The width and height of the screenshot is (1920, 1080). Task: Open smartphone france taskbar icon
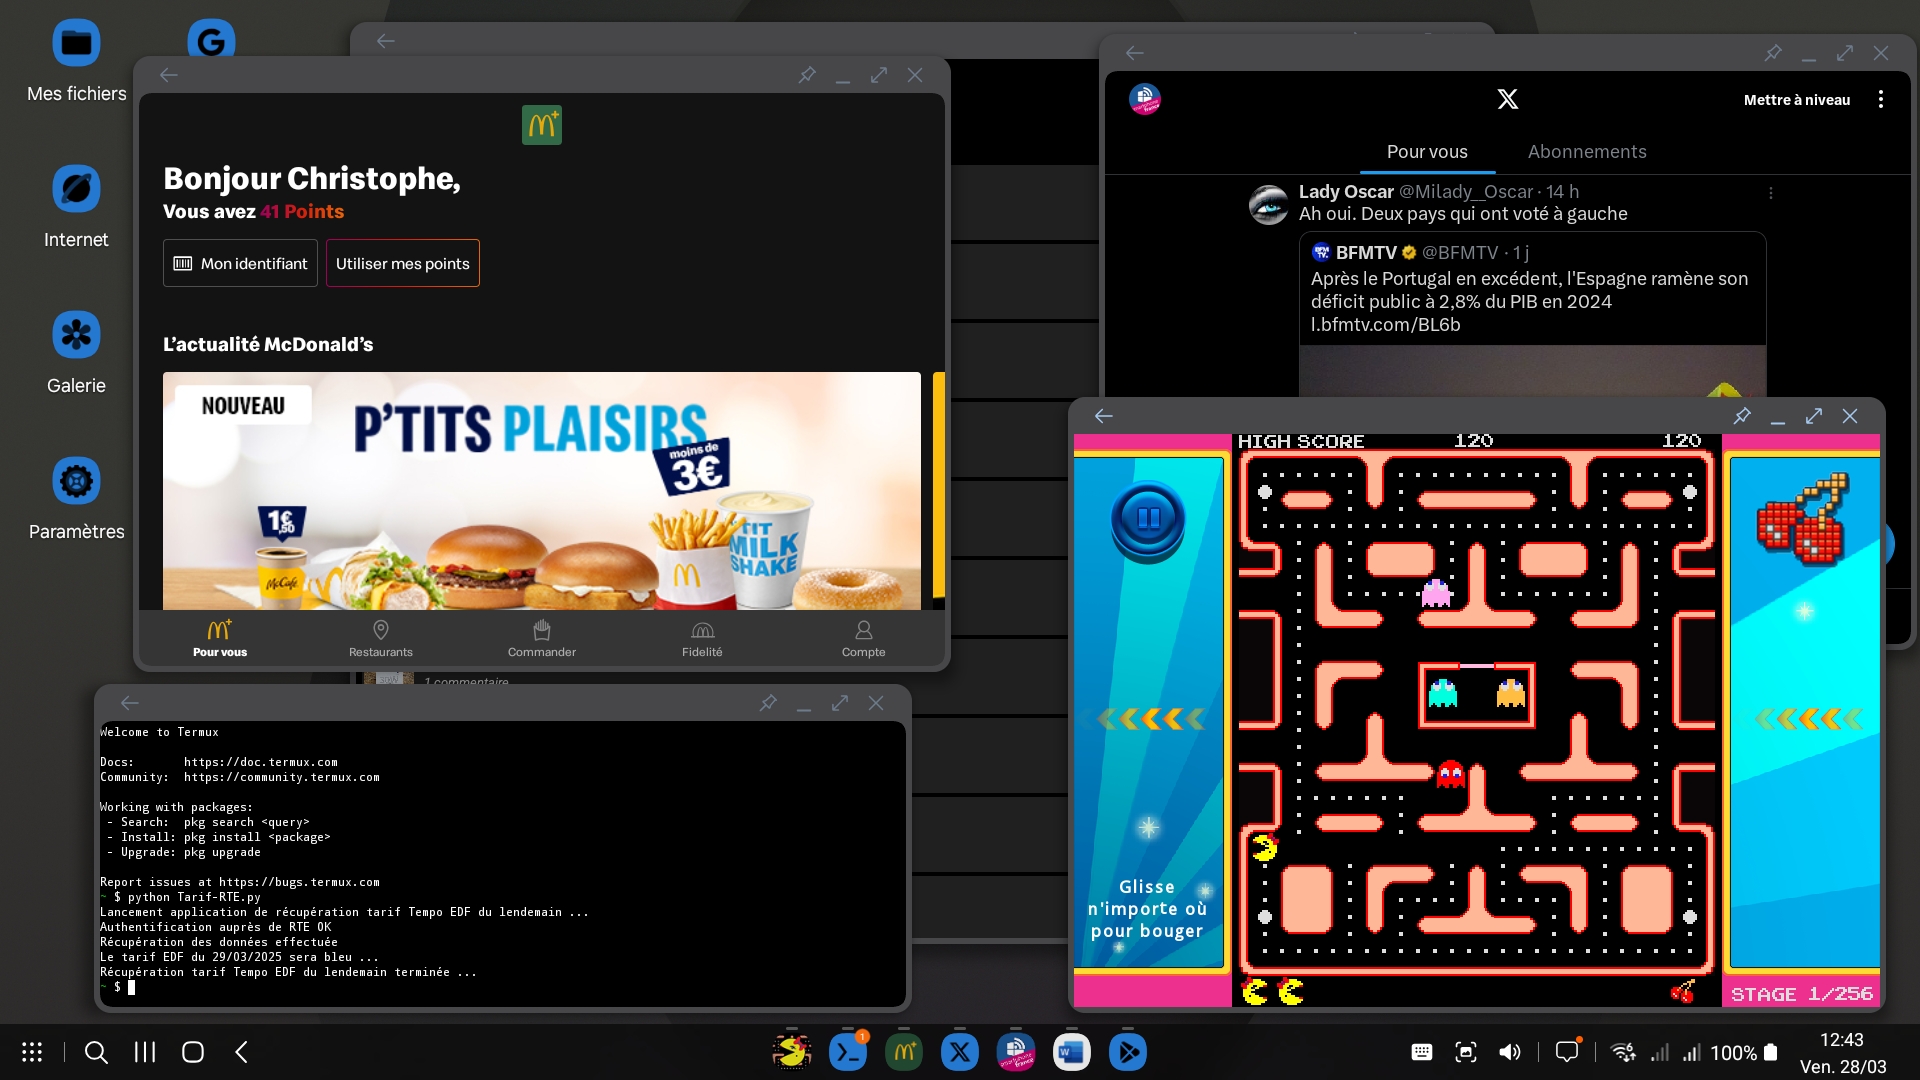[1016, 1052]
